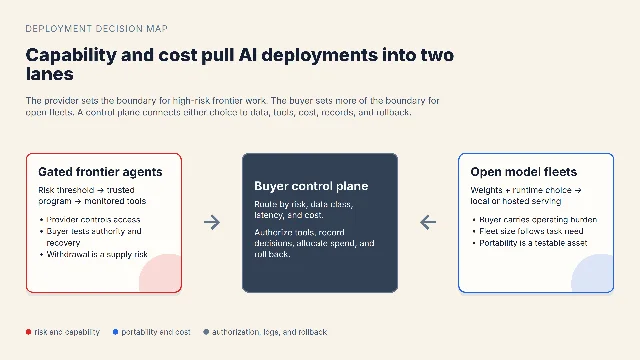Click text 'Weights + runtime choice'

tap(526, 196)
